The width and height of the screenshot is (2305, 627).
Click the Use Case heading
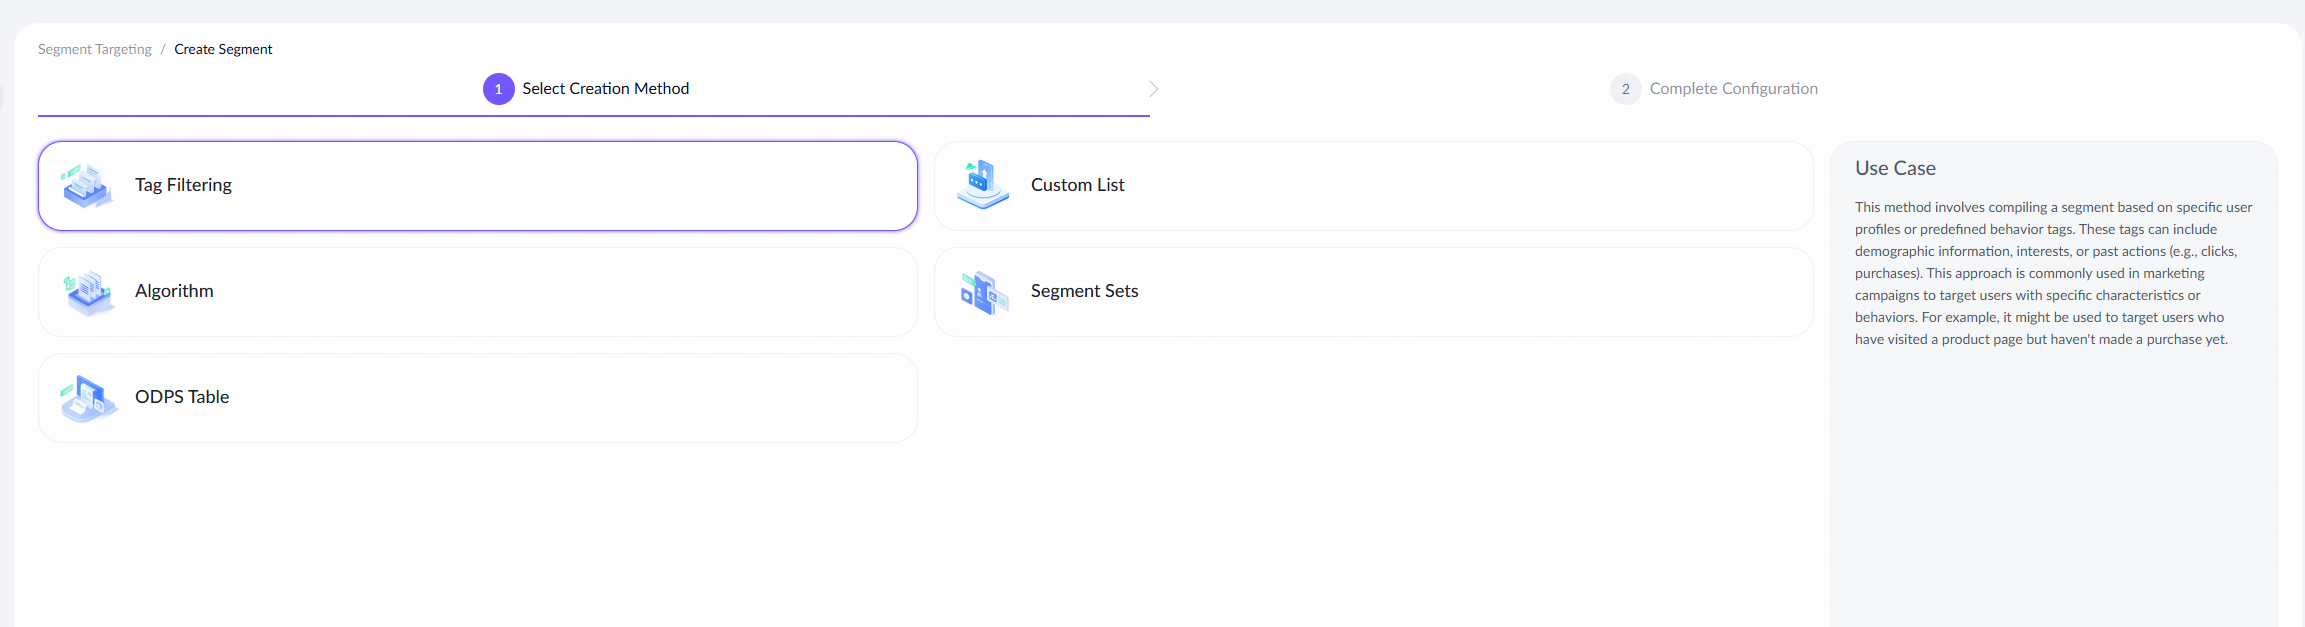click(1895, 168)
